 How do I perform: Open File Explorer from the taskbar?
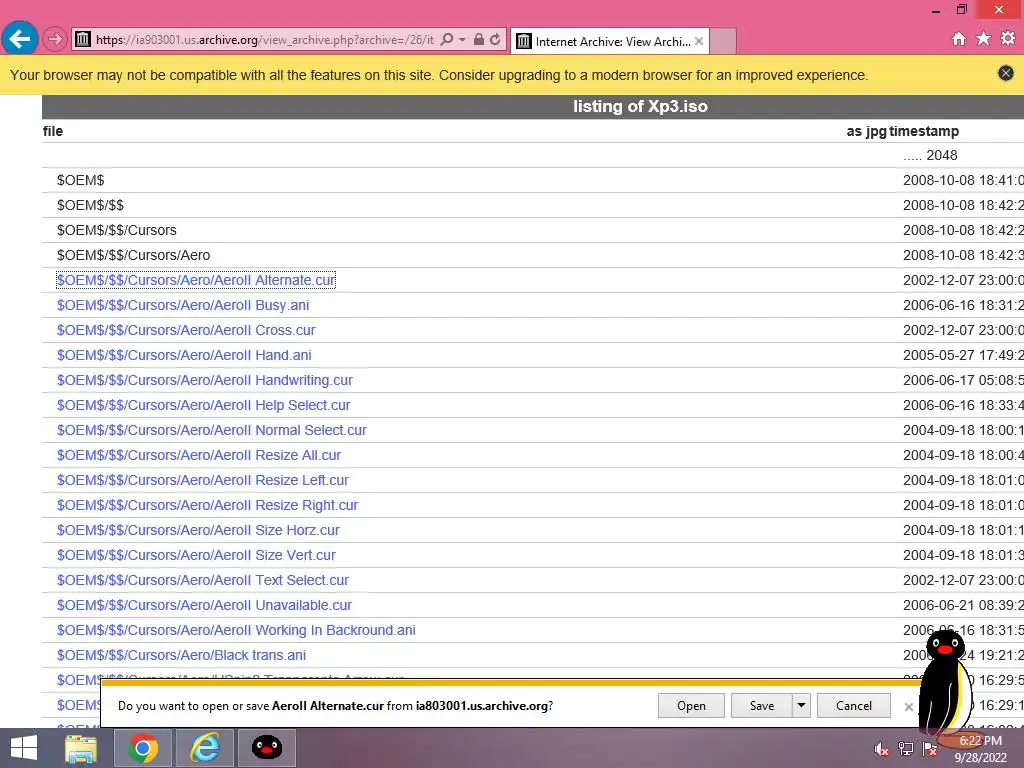(x=81, y=748)
